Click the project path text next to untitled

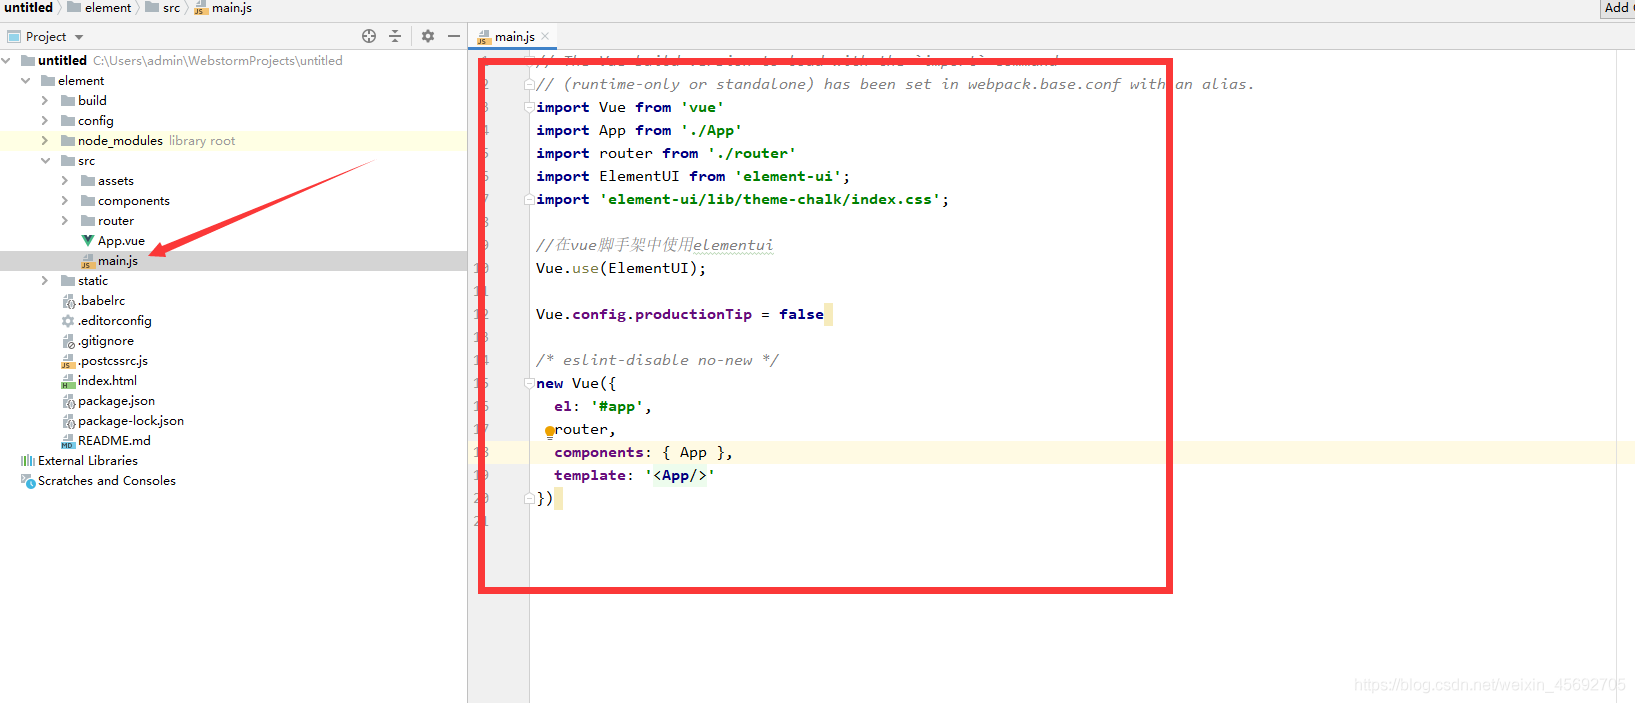218,61
